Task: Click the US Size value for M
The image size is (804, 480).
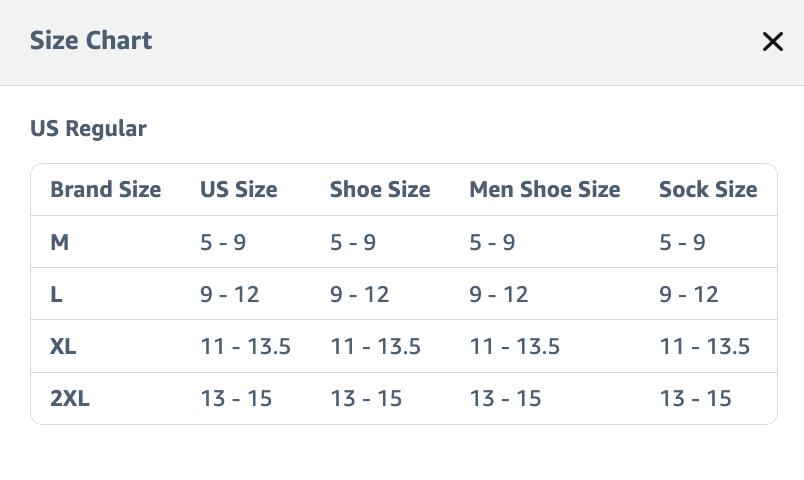Action: (223, 242)
